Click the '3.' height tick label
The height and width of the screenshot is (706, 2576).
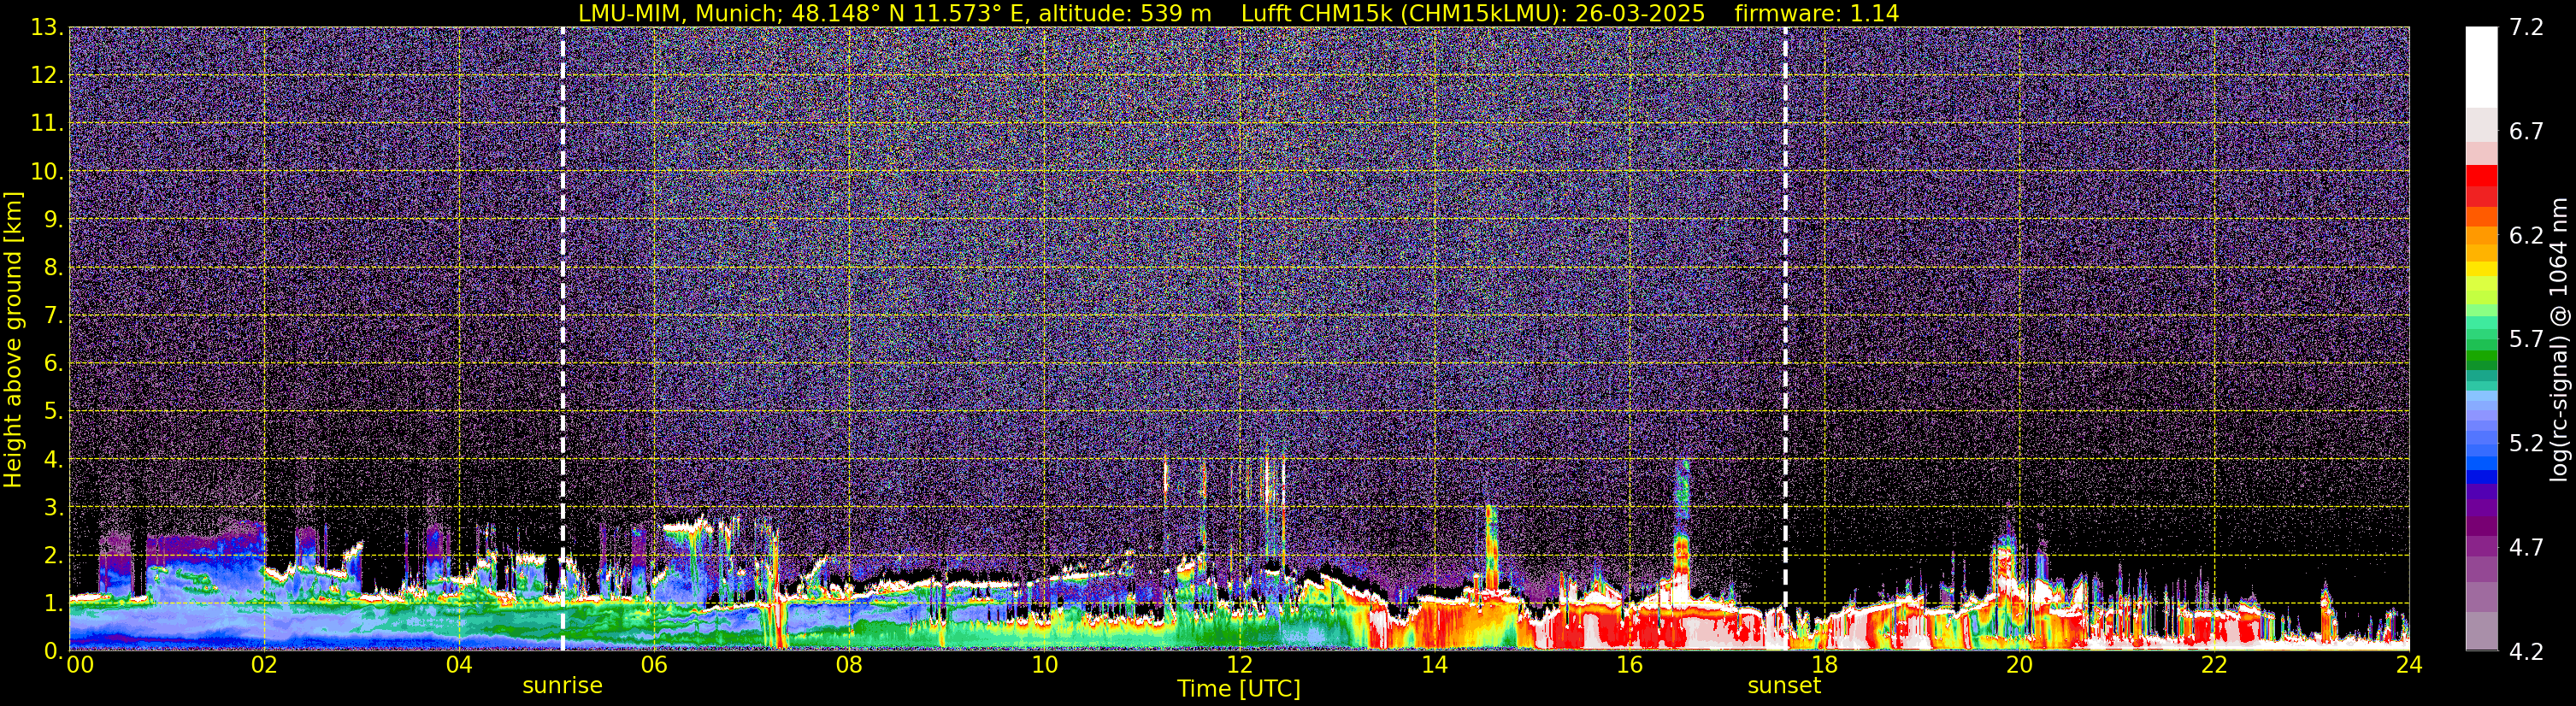(52, 507)
